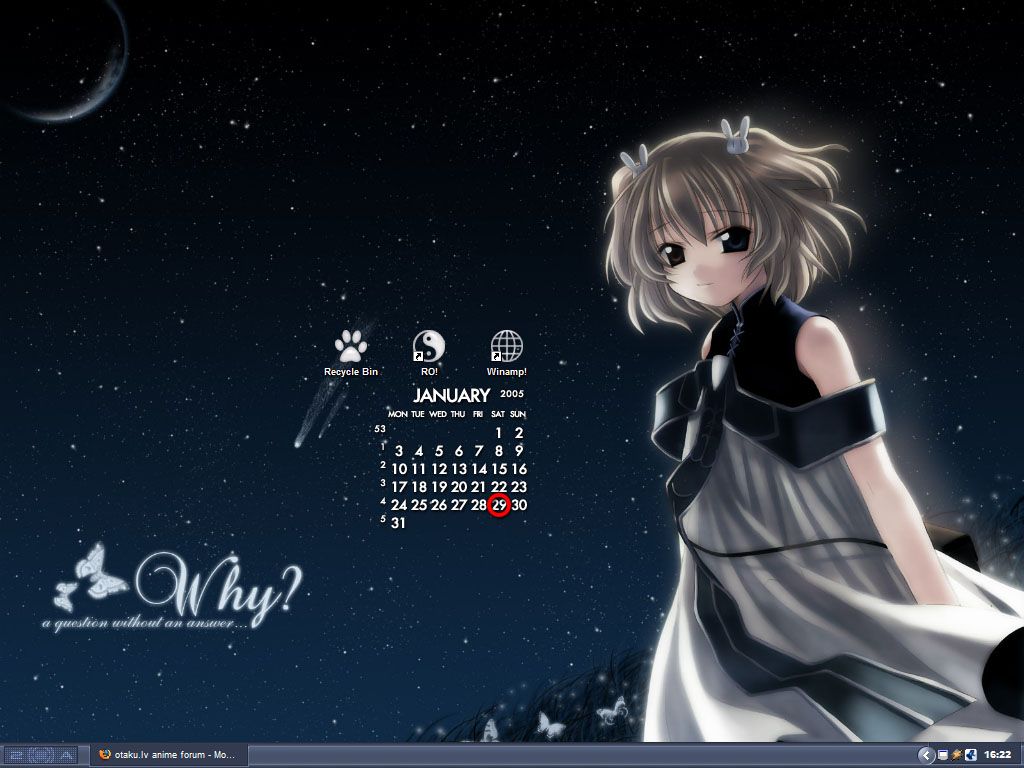Select Thursday the 6th on the calendar
This screenshot has width=1024, height=768.
(x=458, y=451)
